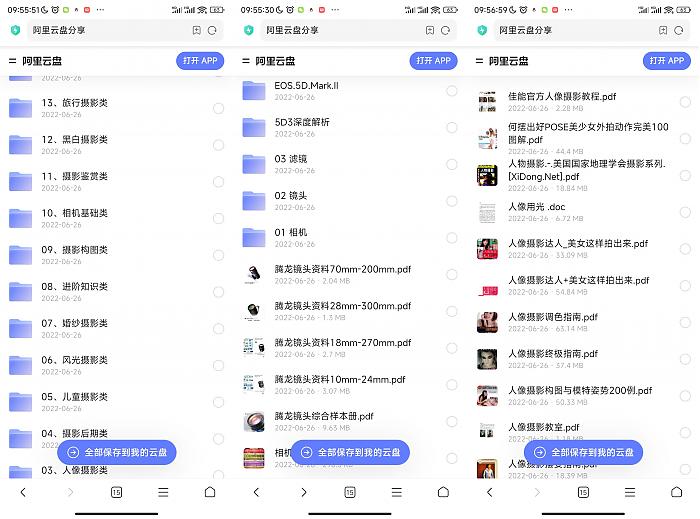
Task: Open the browser menu icon in left screen's bottom bar
Action: [163, 492]
